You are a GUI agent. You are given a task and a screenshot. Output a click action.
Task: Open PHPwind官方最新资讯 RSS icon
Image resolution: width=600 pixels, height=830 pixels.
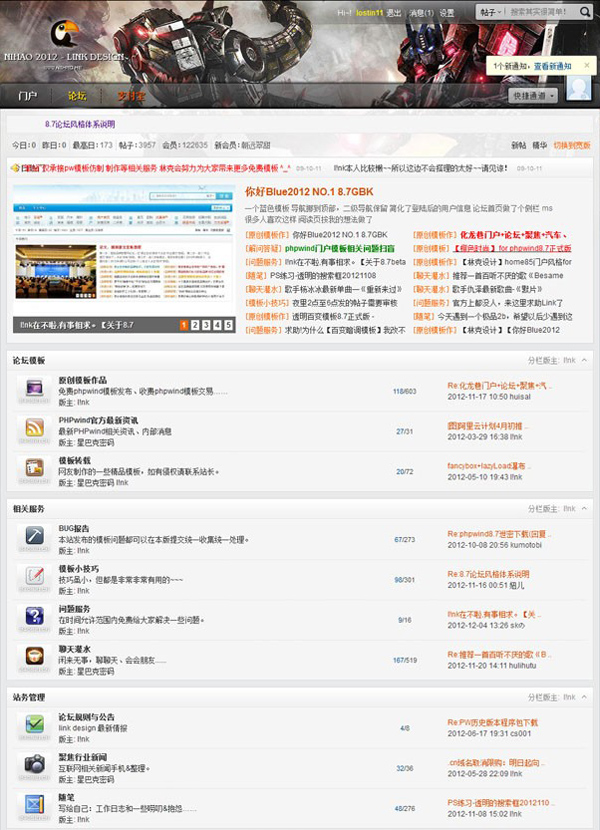(34, 428)
